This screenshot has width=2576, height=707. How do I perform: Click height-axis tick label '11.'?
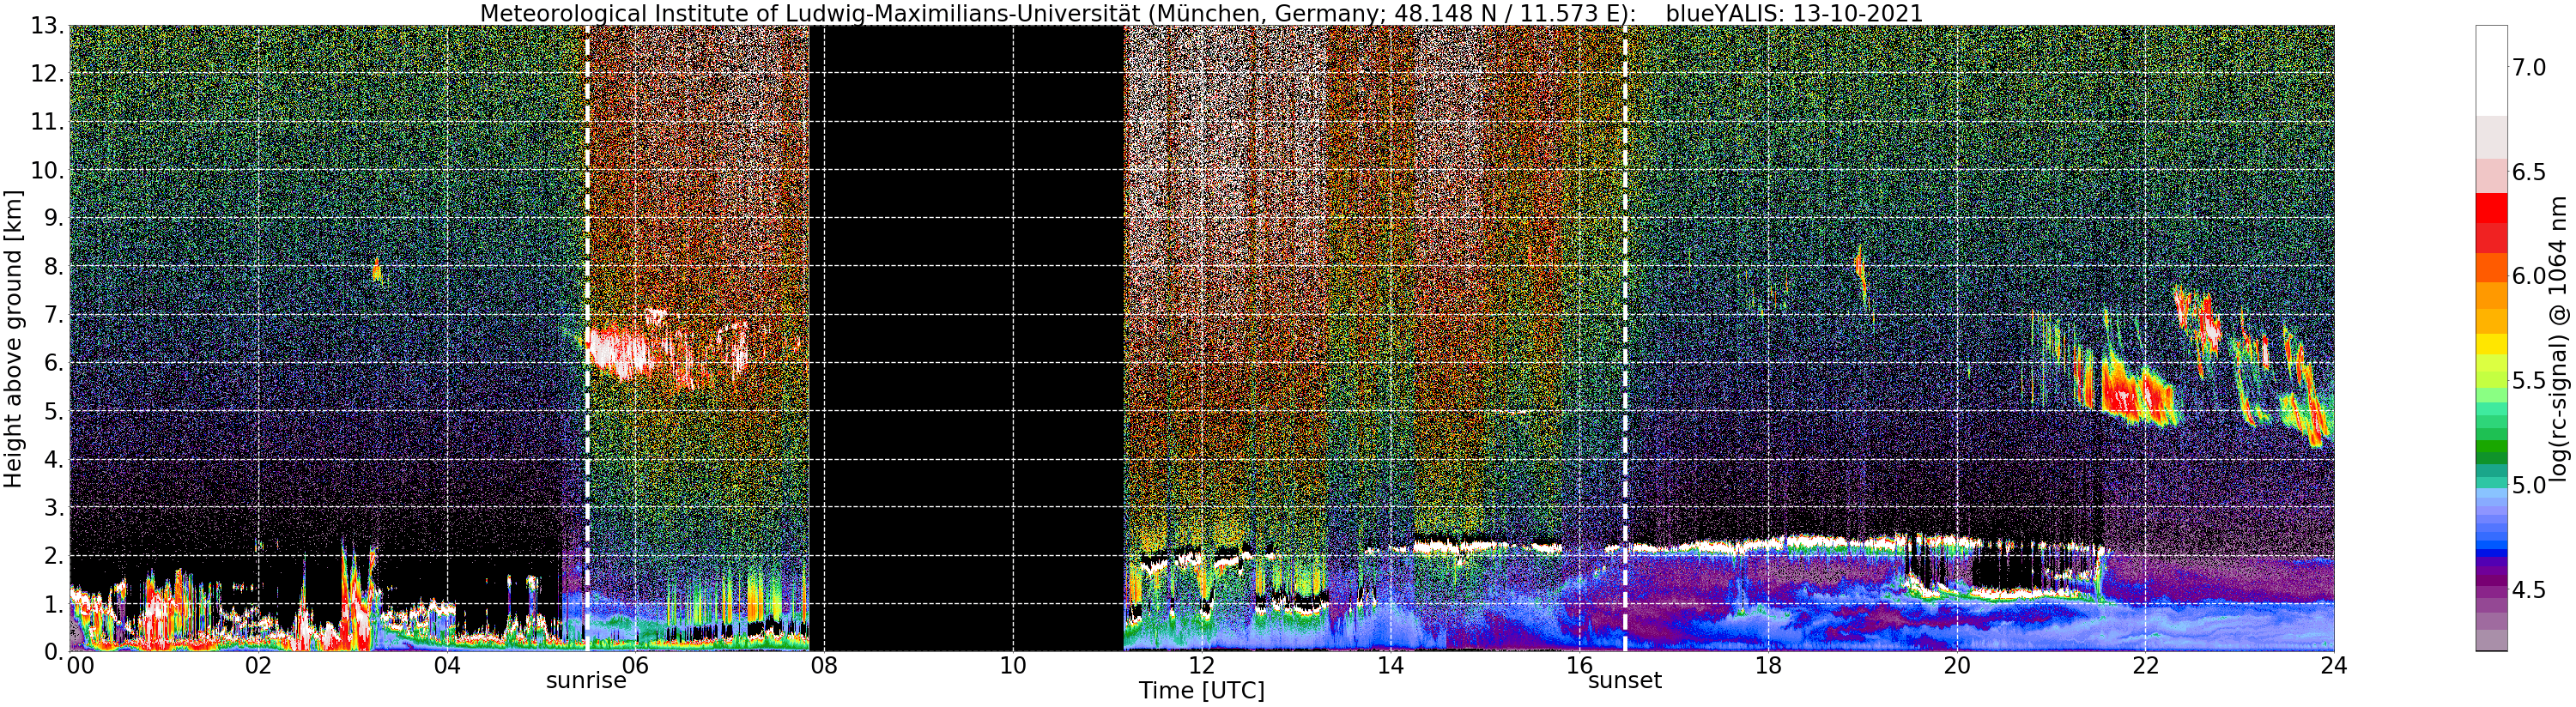pos(46,122)
